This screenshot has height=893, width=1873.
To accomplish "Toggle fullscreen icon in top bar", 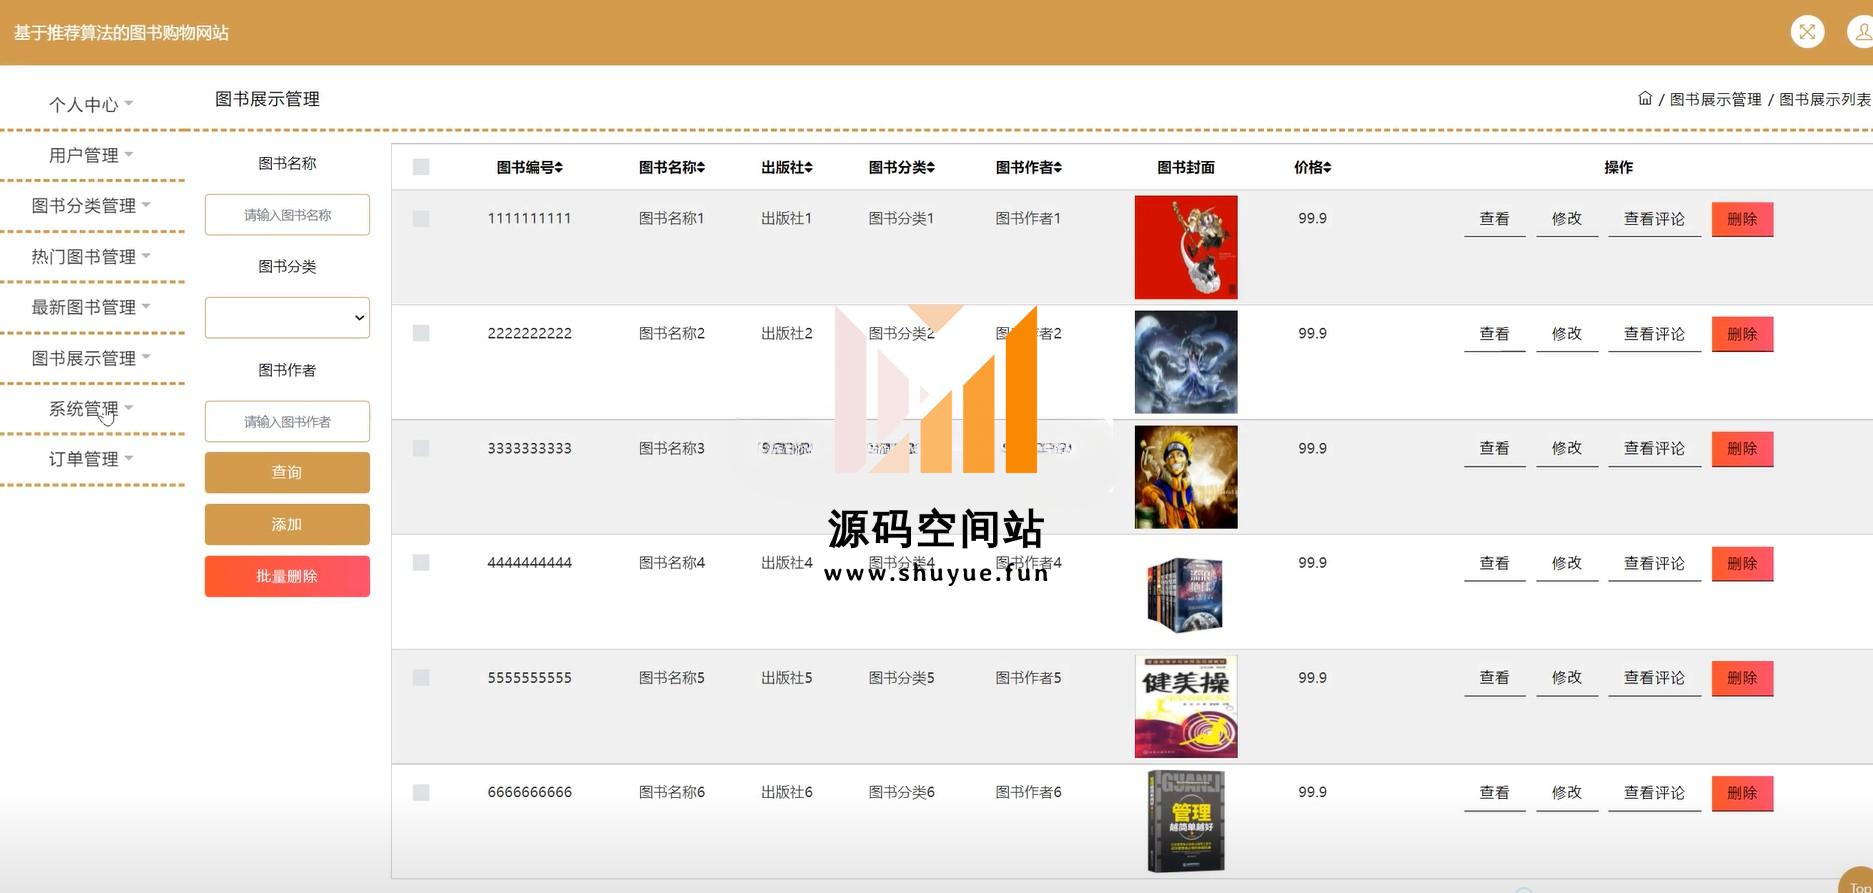I will click(x=1807, y=32).
